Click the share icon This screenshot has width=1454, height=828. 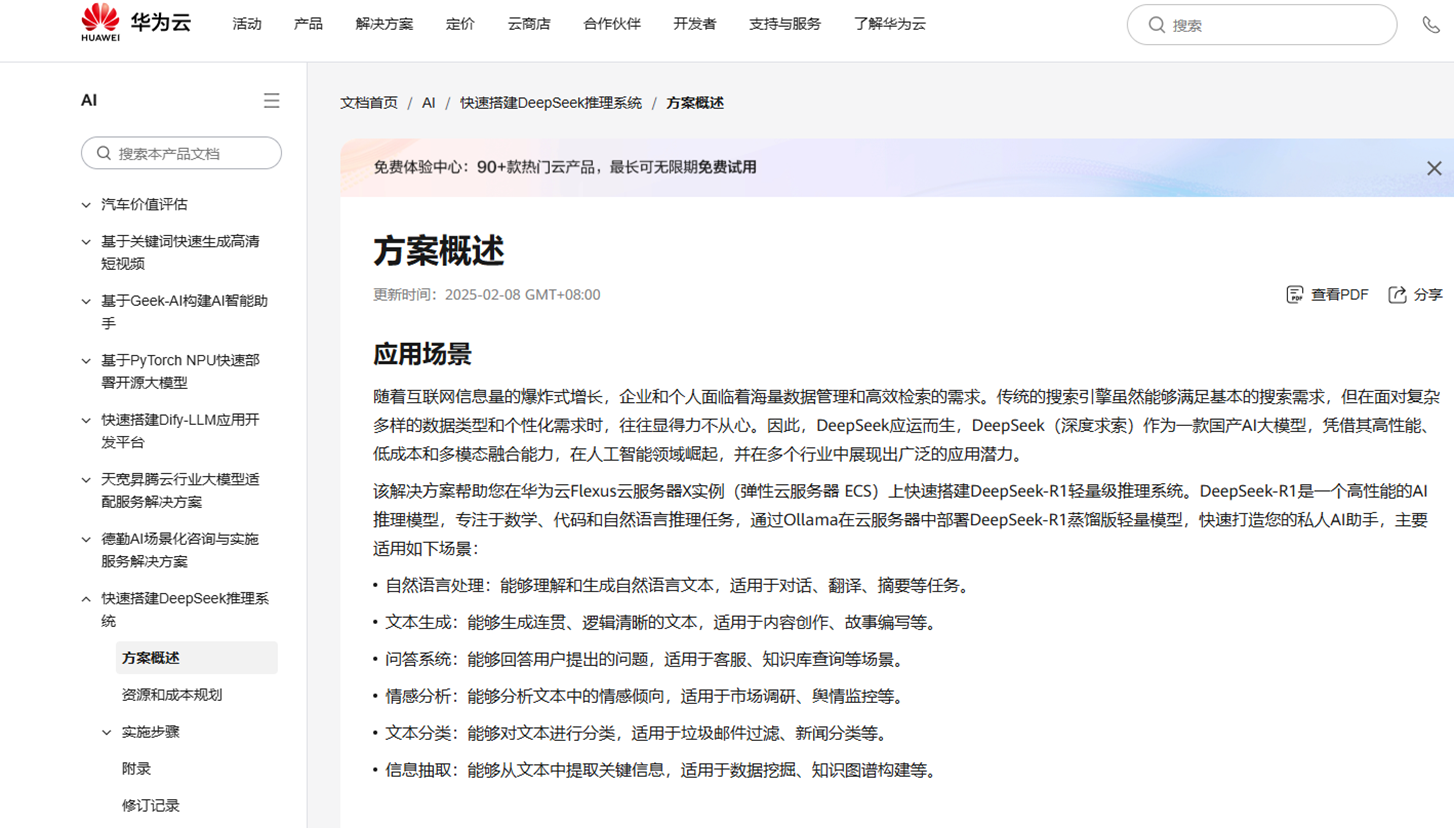click(1398, 294)
